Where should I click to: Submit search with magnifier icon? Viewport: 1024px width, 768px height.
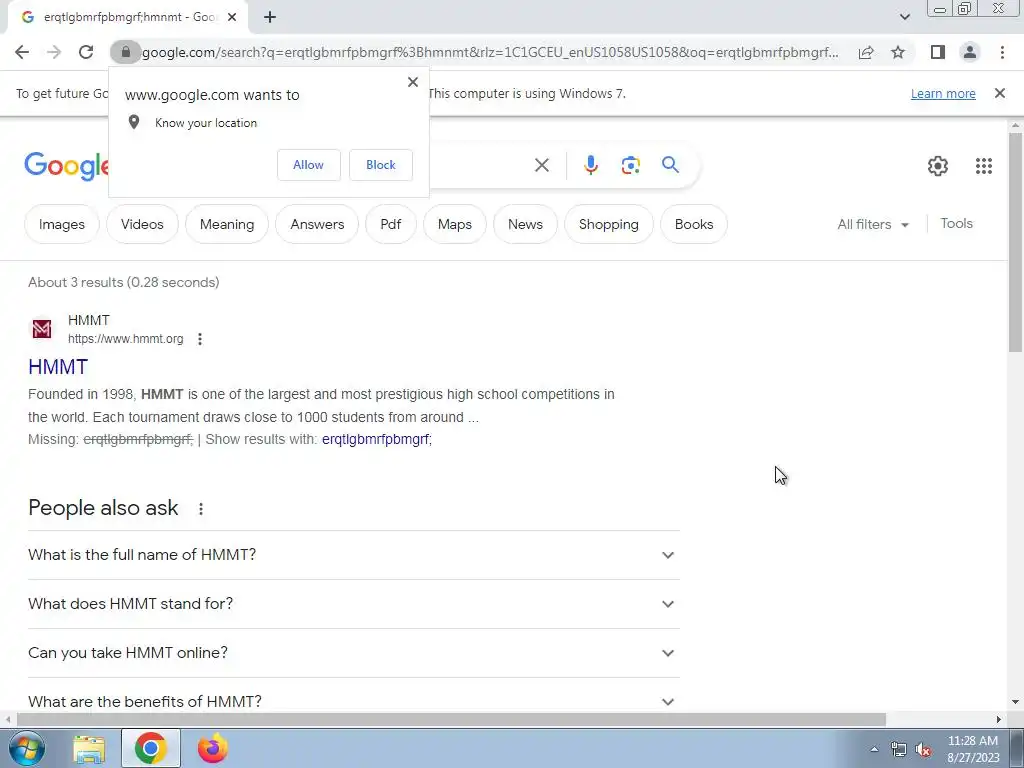coord(670,165)
